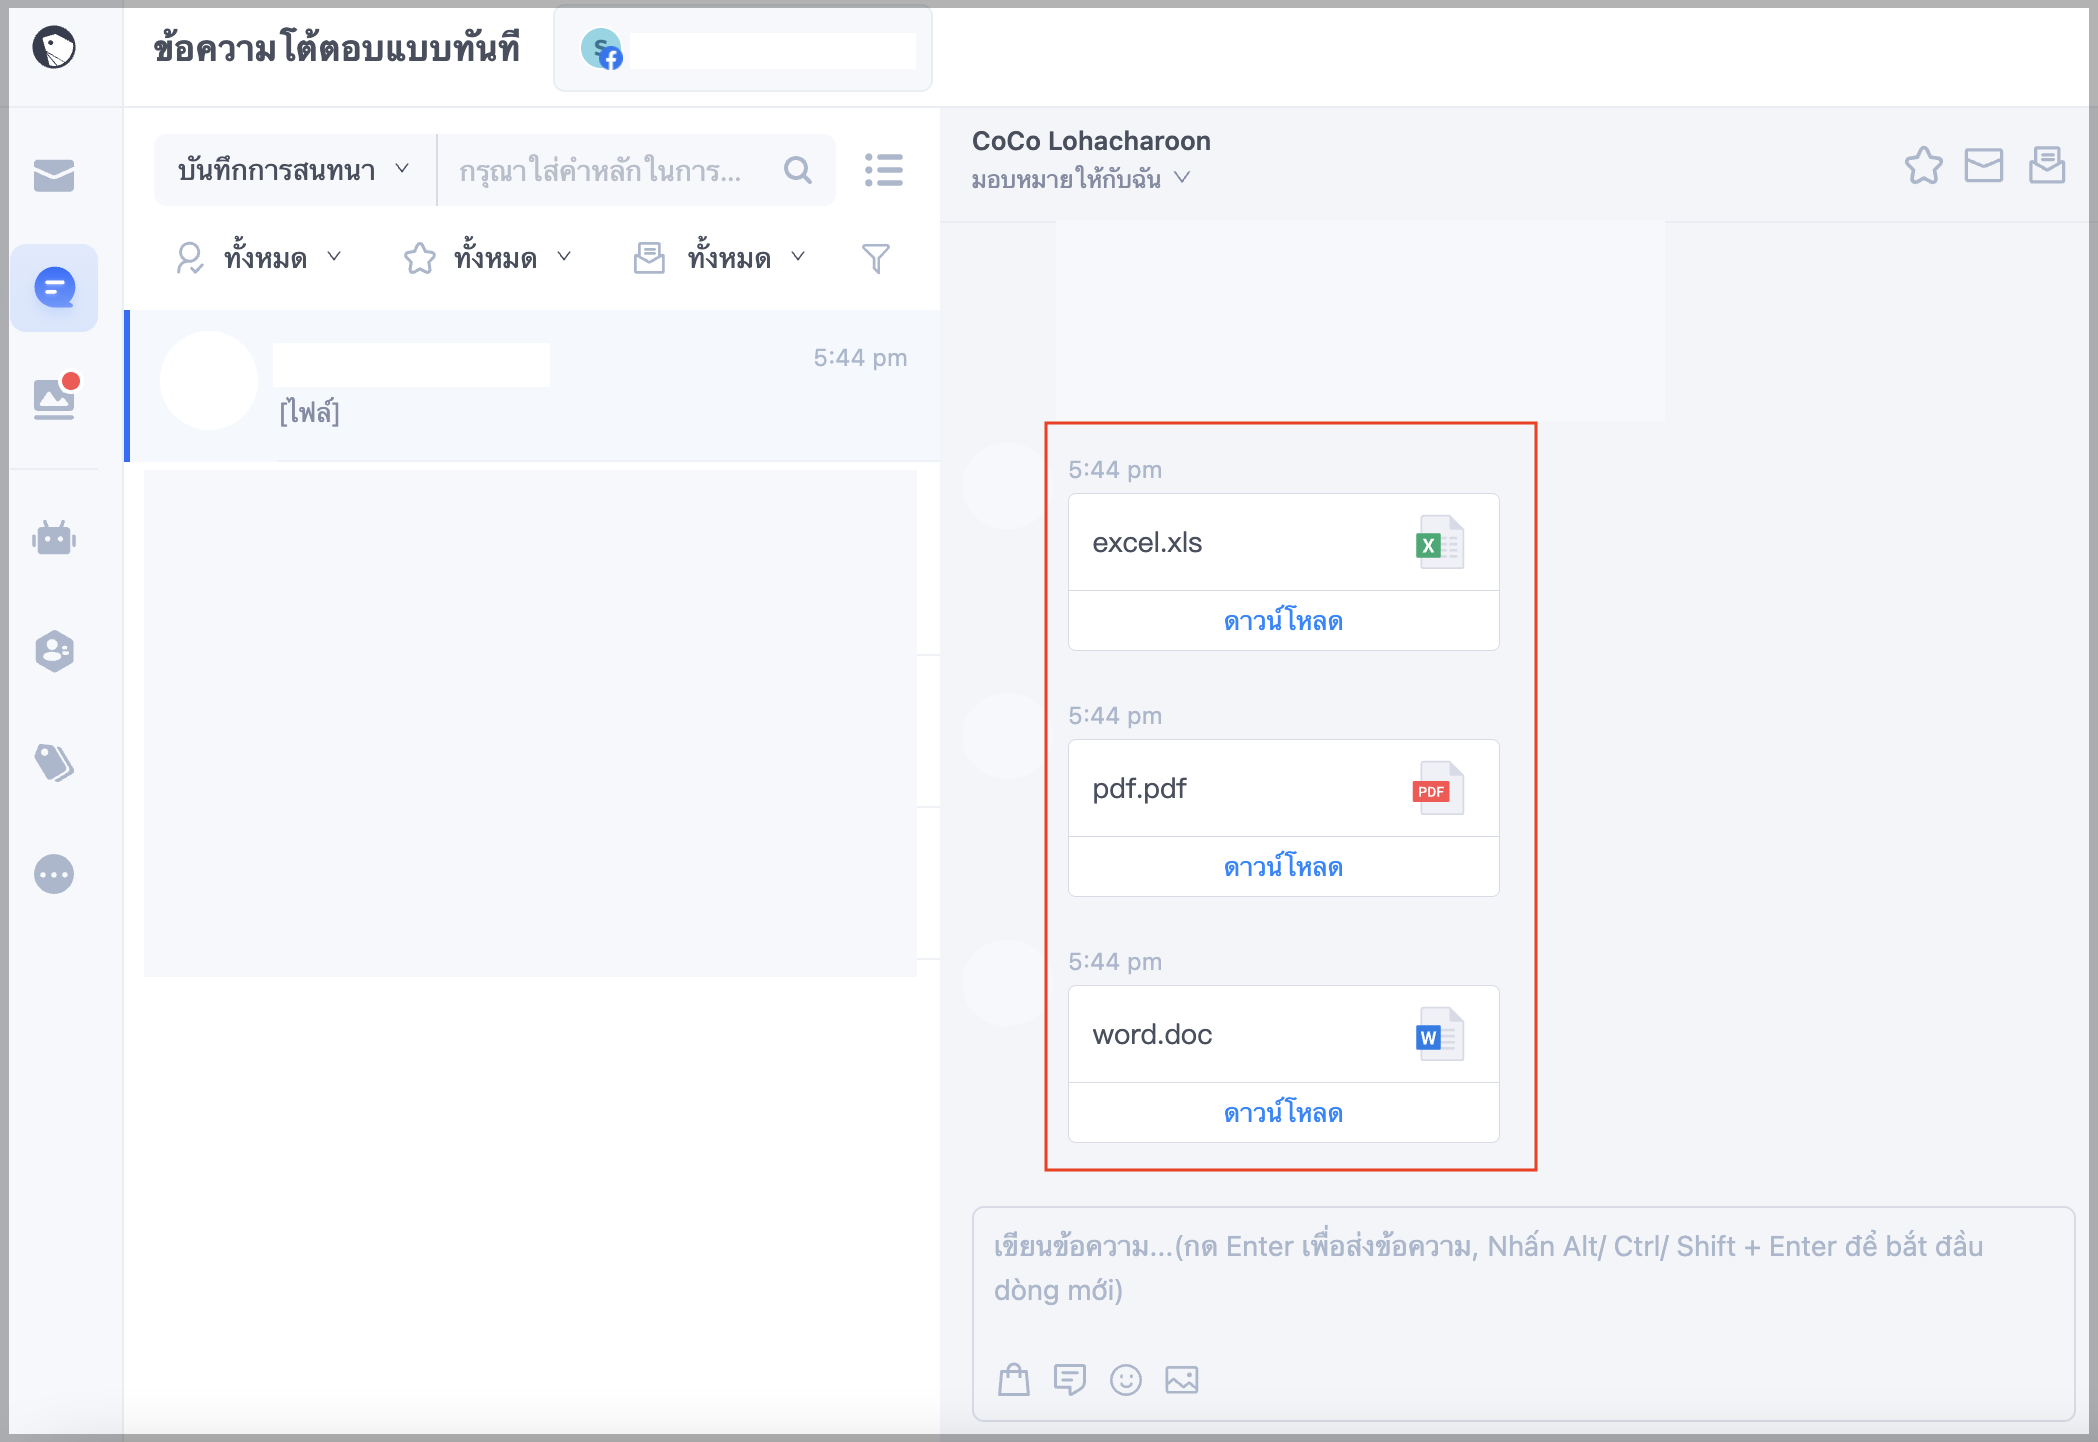The height and width of the screenshot is (1442, 2098).
Task: Open the instant messaging chat sidebar icon
Action: [x=54, y=288]
